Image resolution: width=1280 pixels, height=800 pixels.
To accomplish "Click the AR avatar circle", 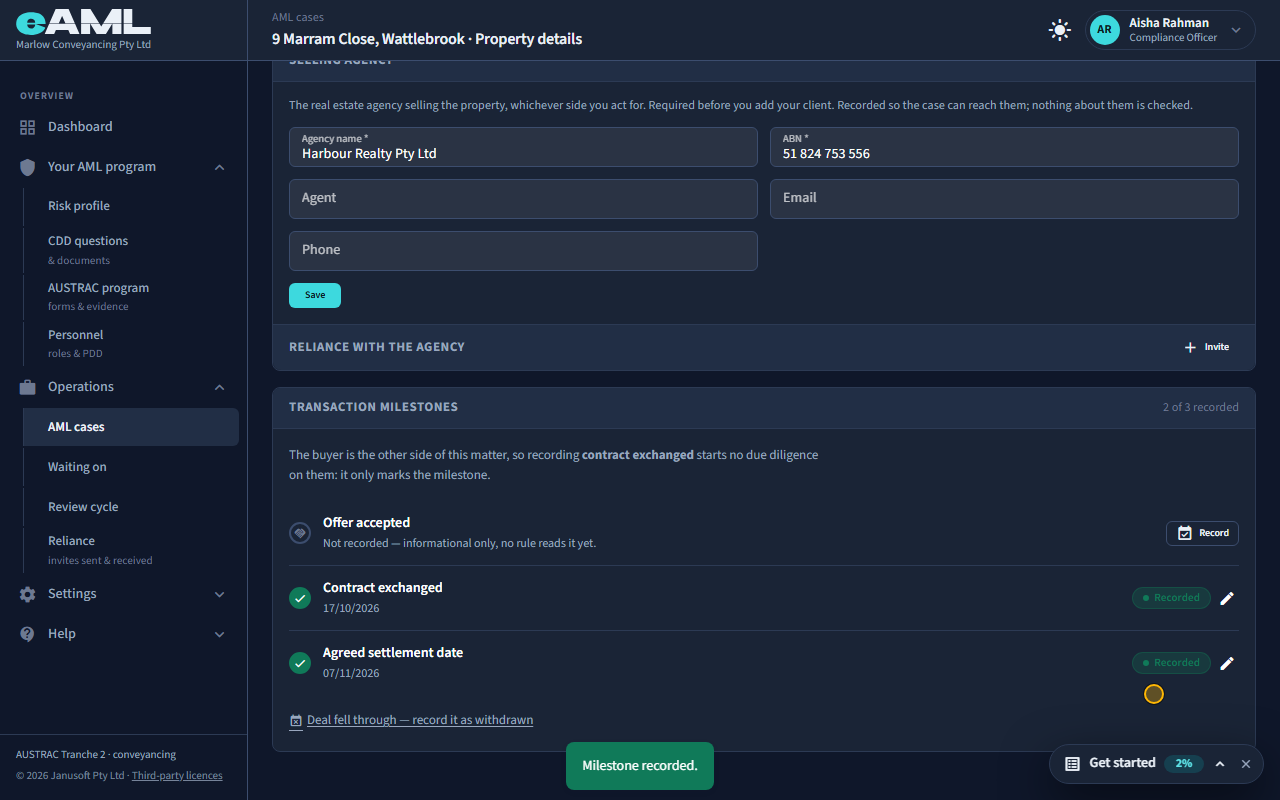I will pos(1104,30).
